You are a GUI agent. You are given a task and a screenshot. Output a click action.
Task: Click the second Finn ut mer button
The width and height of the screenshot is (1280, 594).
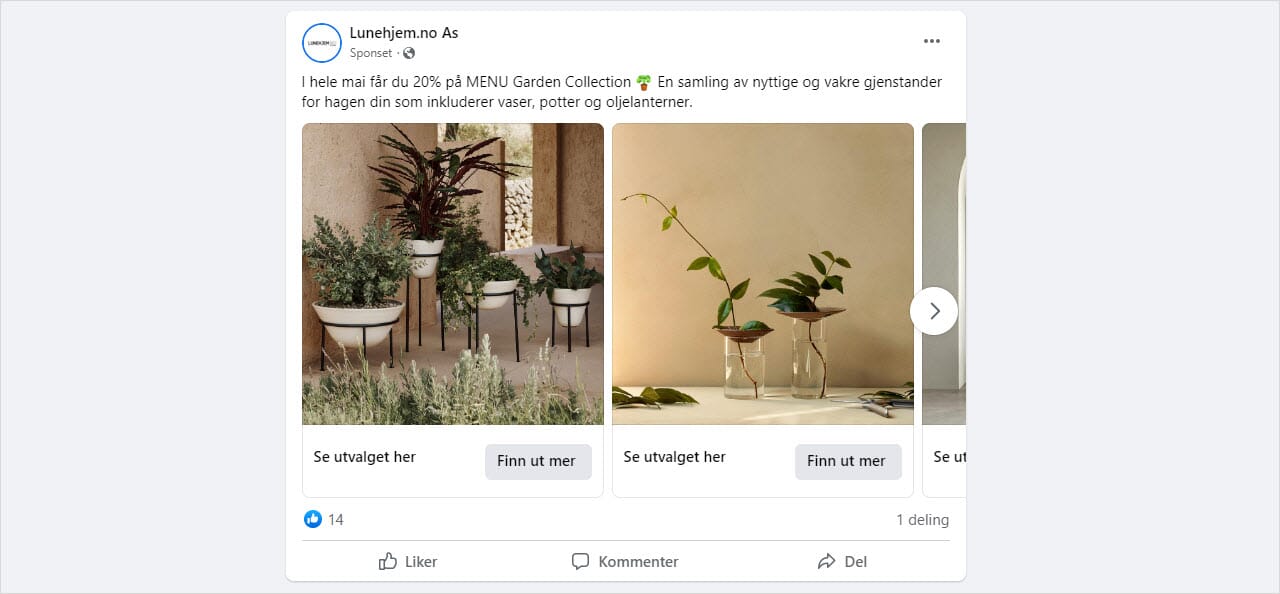coord(848,461)
